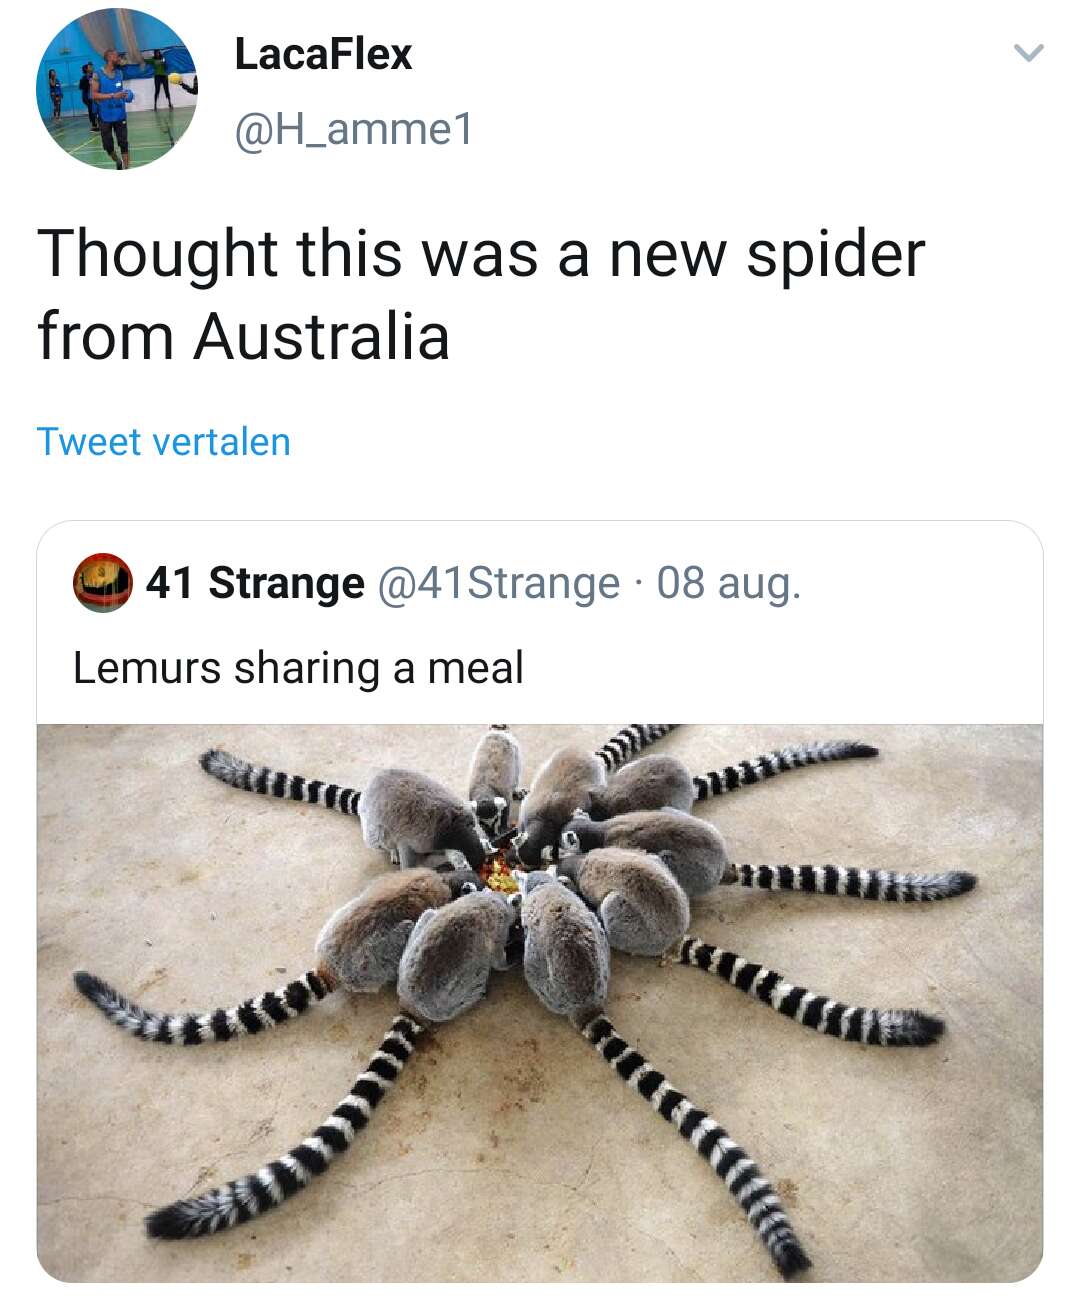
Task: Click the "Tweet vertalen" link
Action: 163,442
